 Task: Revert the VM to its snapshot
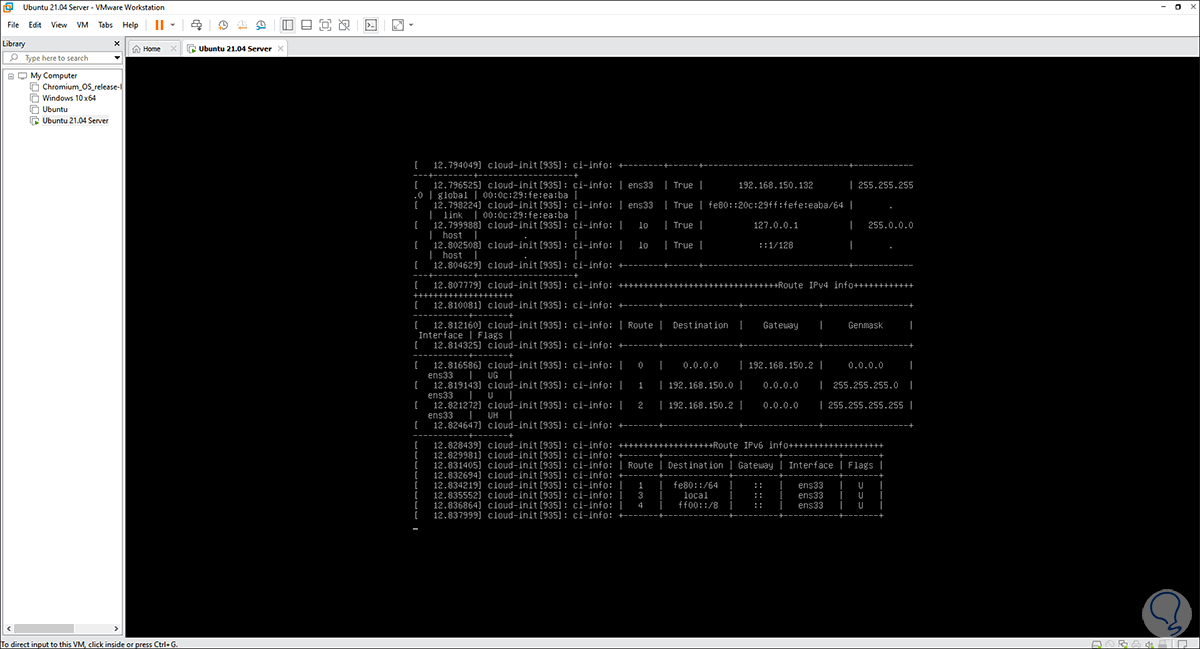click(242, 24)
